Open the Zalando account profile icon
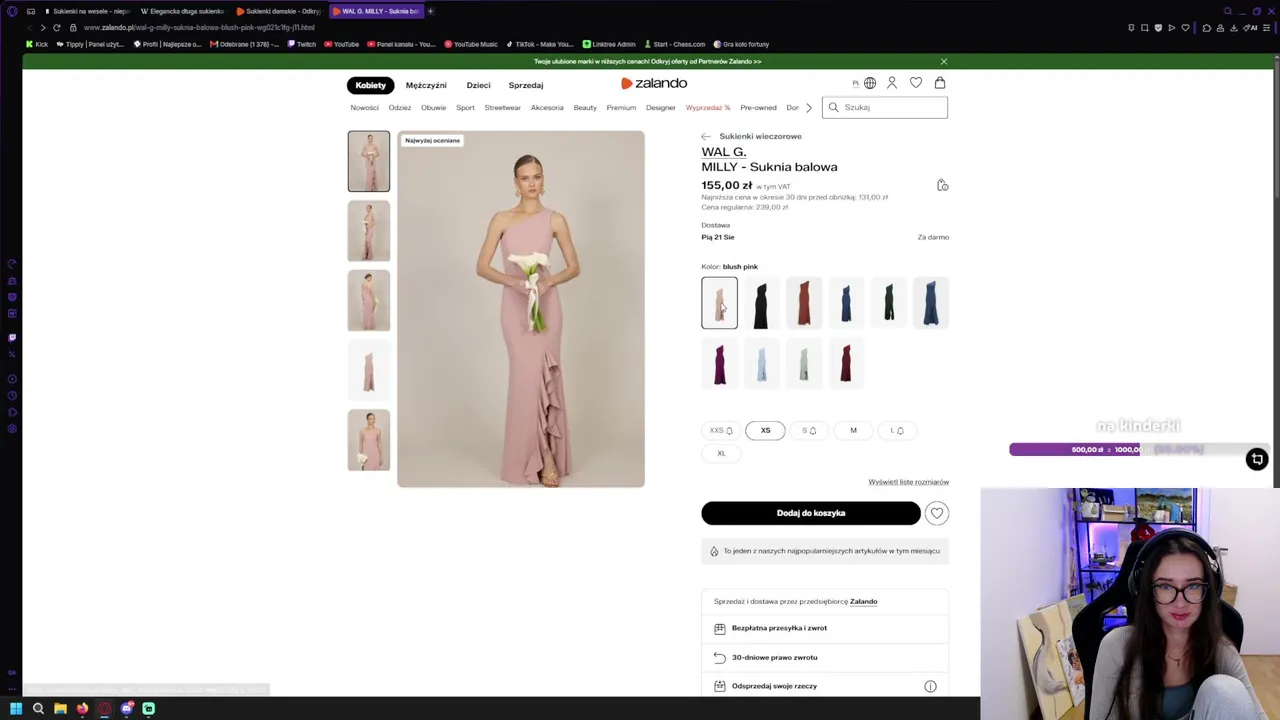Screen dimensions: 1280x720 (x=892, y=83)
